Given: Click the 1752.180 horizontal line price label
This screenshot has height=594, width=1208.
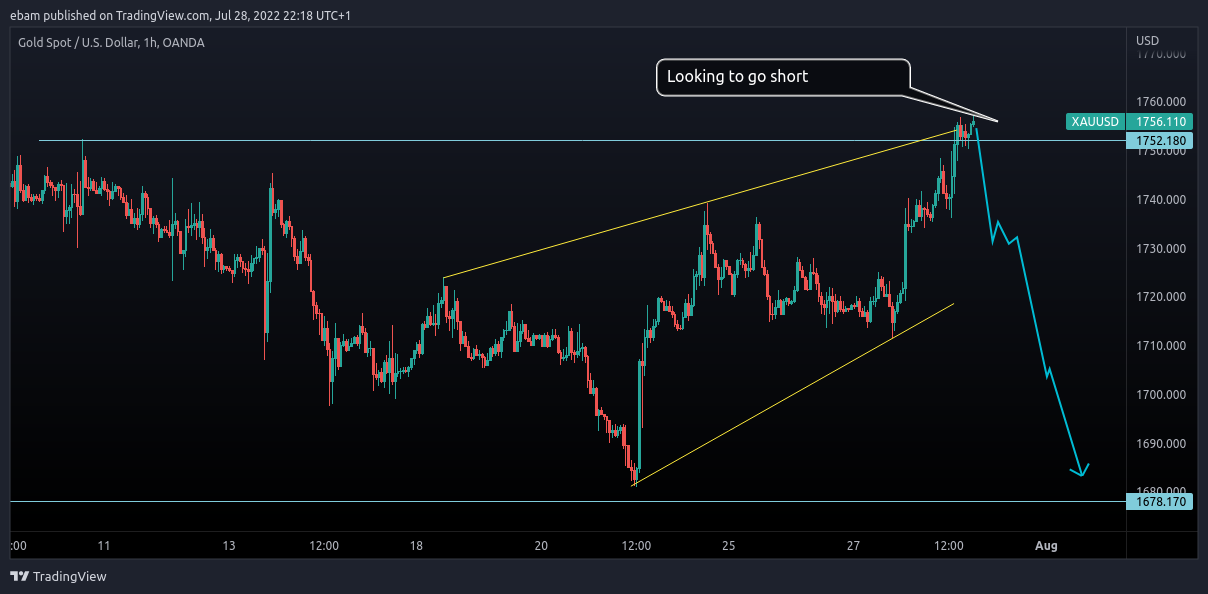Looking at the screenshot, I should pos(1161,141).
